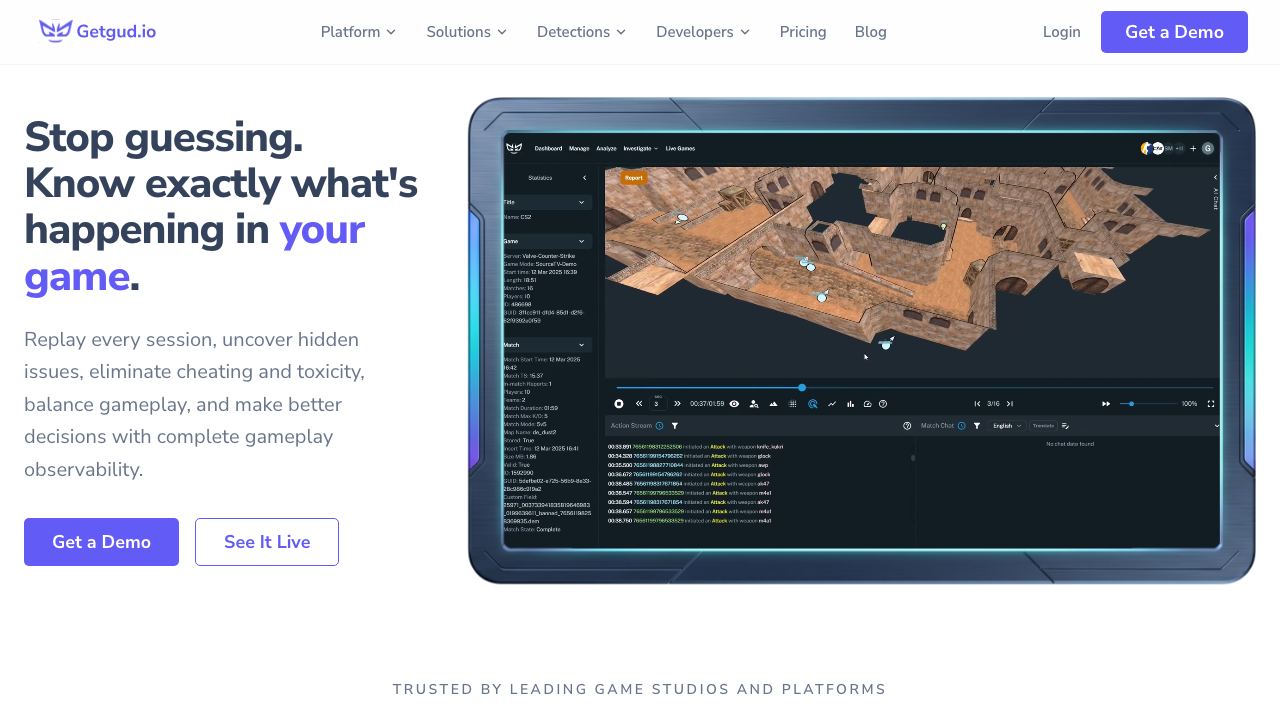Select the Manage tab in the app preview
The image size is (1280, 720).
[x=579, y=148]
